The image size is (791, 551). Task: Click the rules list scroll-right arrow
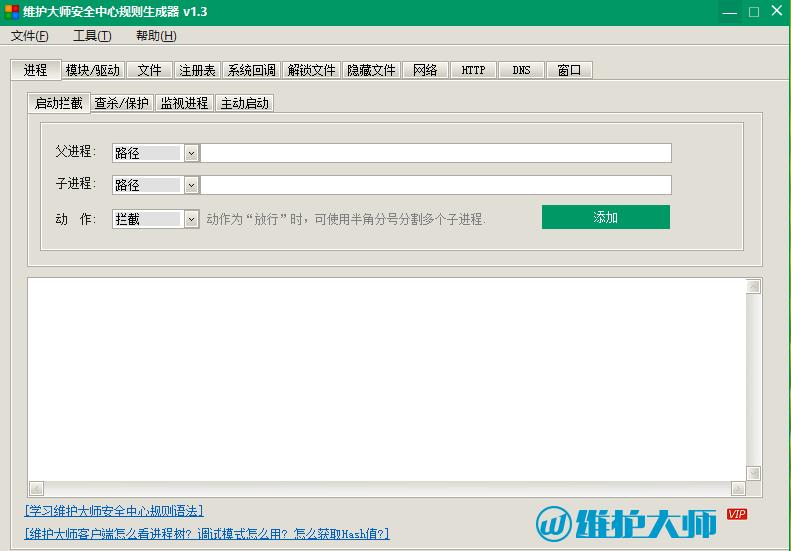tap(738, 488)
